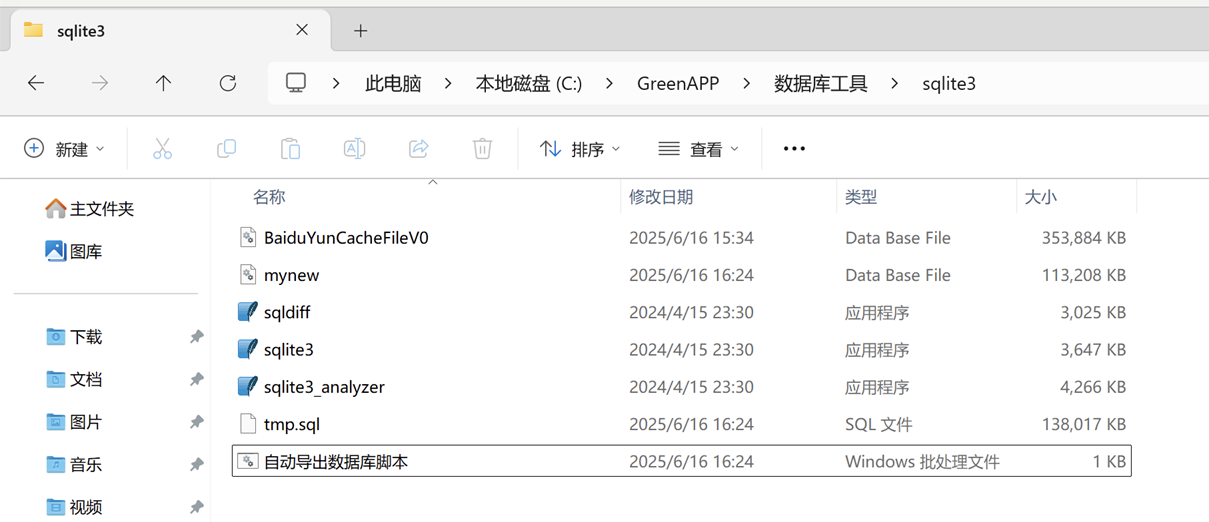Open a new tab with plus button
Viewport: 1209px width, 522px height.
(x=361, y=31)
